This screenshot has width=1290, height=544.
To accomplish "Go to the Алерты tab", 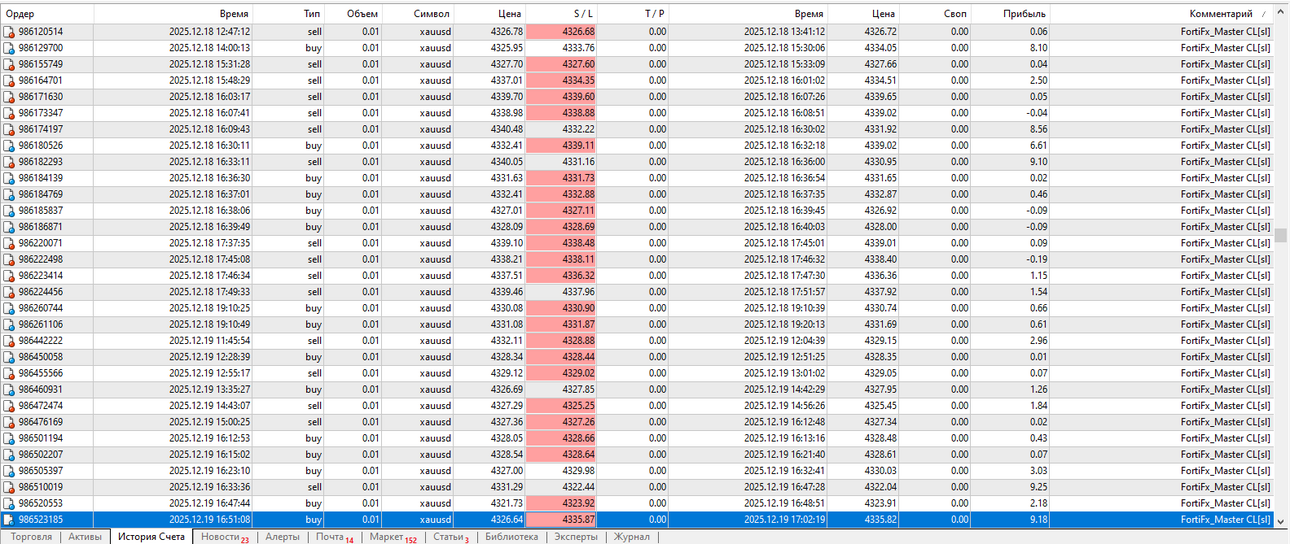I will [x=283, y=537].
